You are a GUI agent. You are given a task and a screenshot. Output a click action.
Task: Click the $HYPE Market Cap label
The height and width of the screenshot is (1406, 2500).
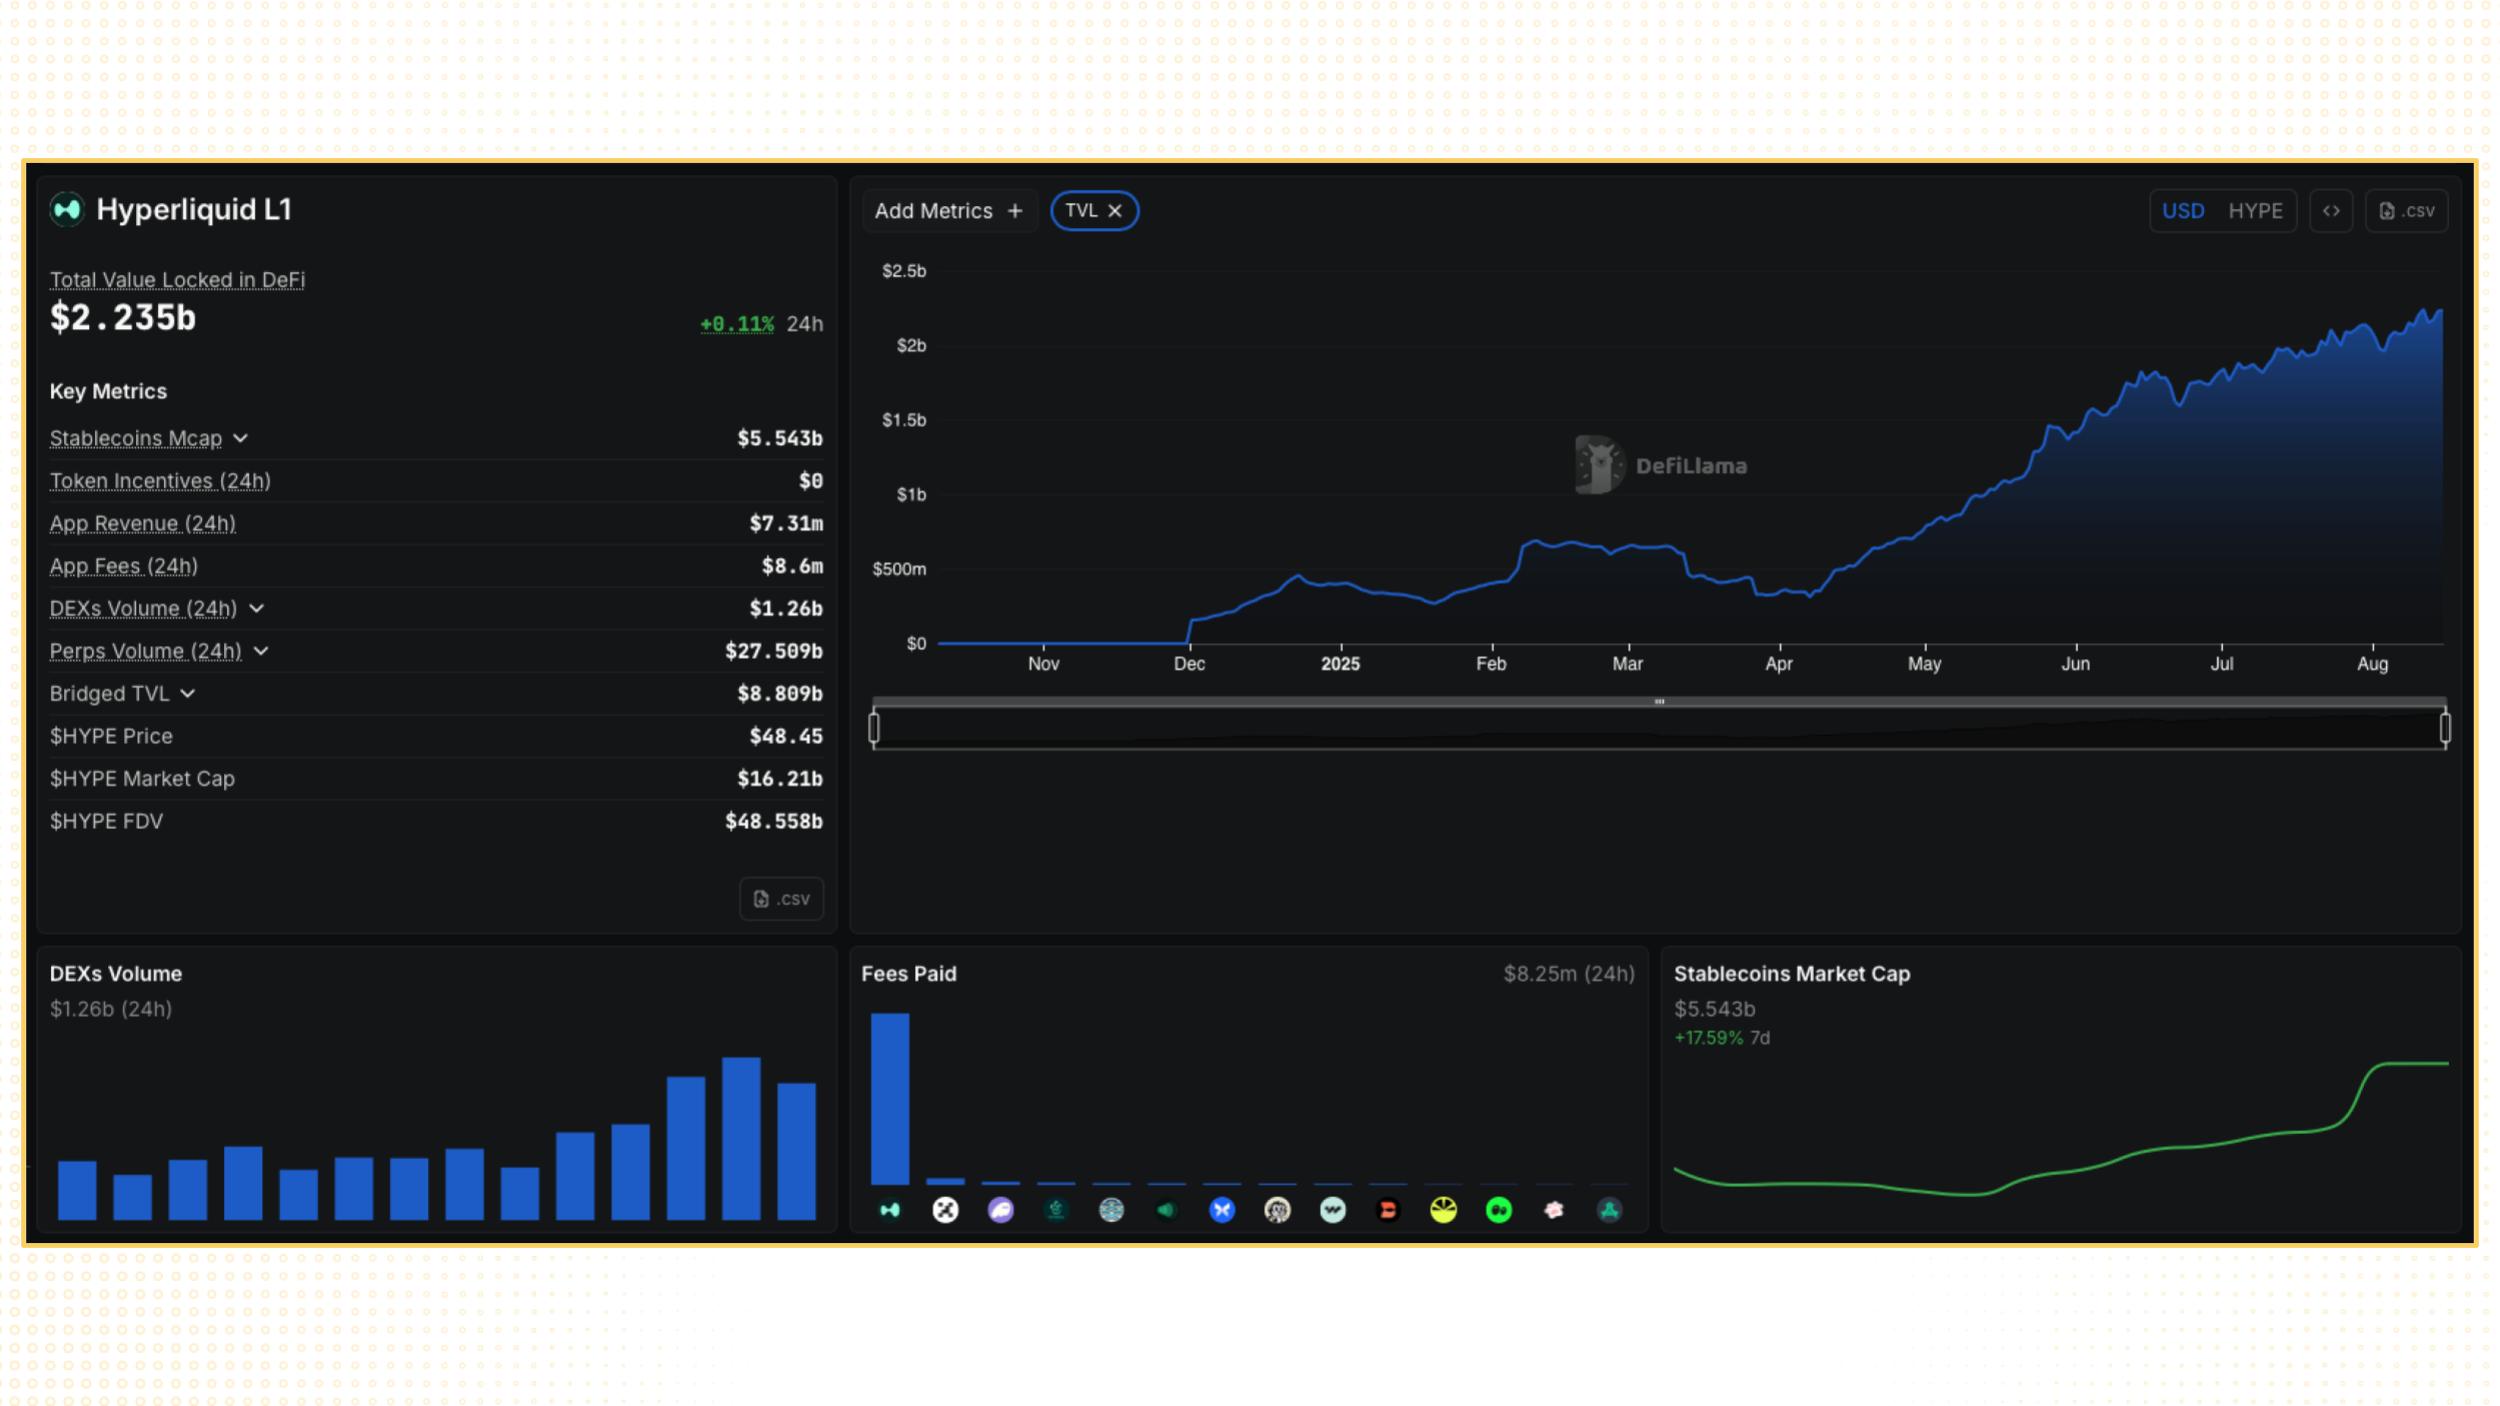point(142,778)
